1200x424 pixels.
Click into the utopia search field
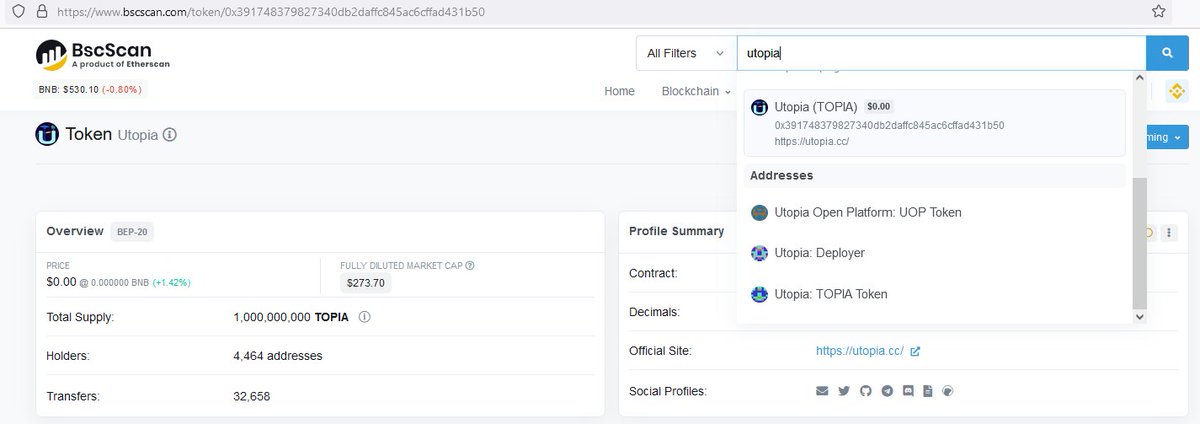point(941,53)
